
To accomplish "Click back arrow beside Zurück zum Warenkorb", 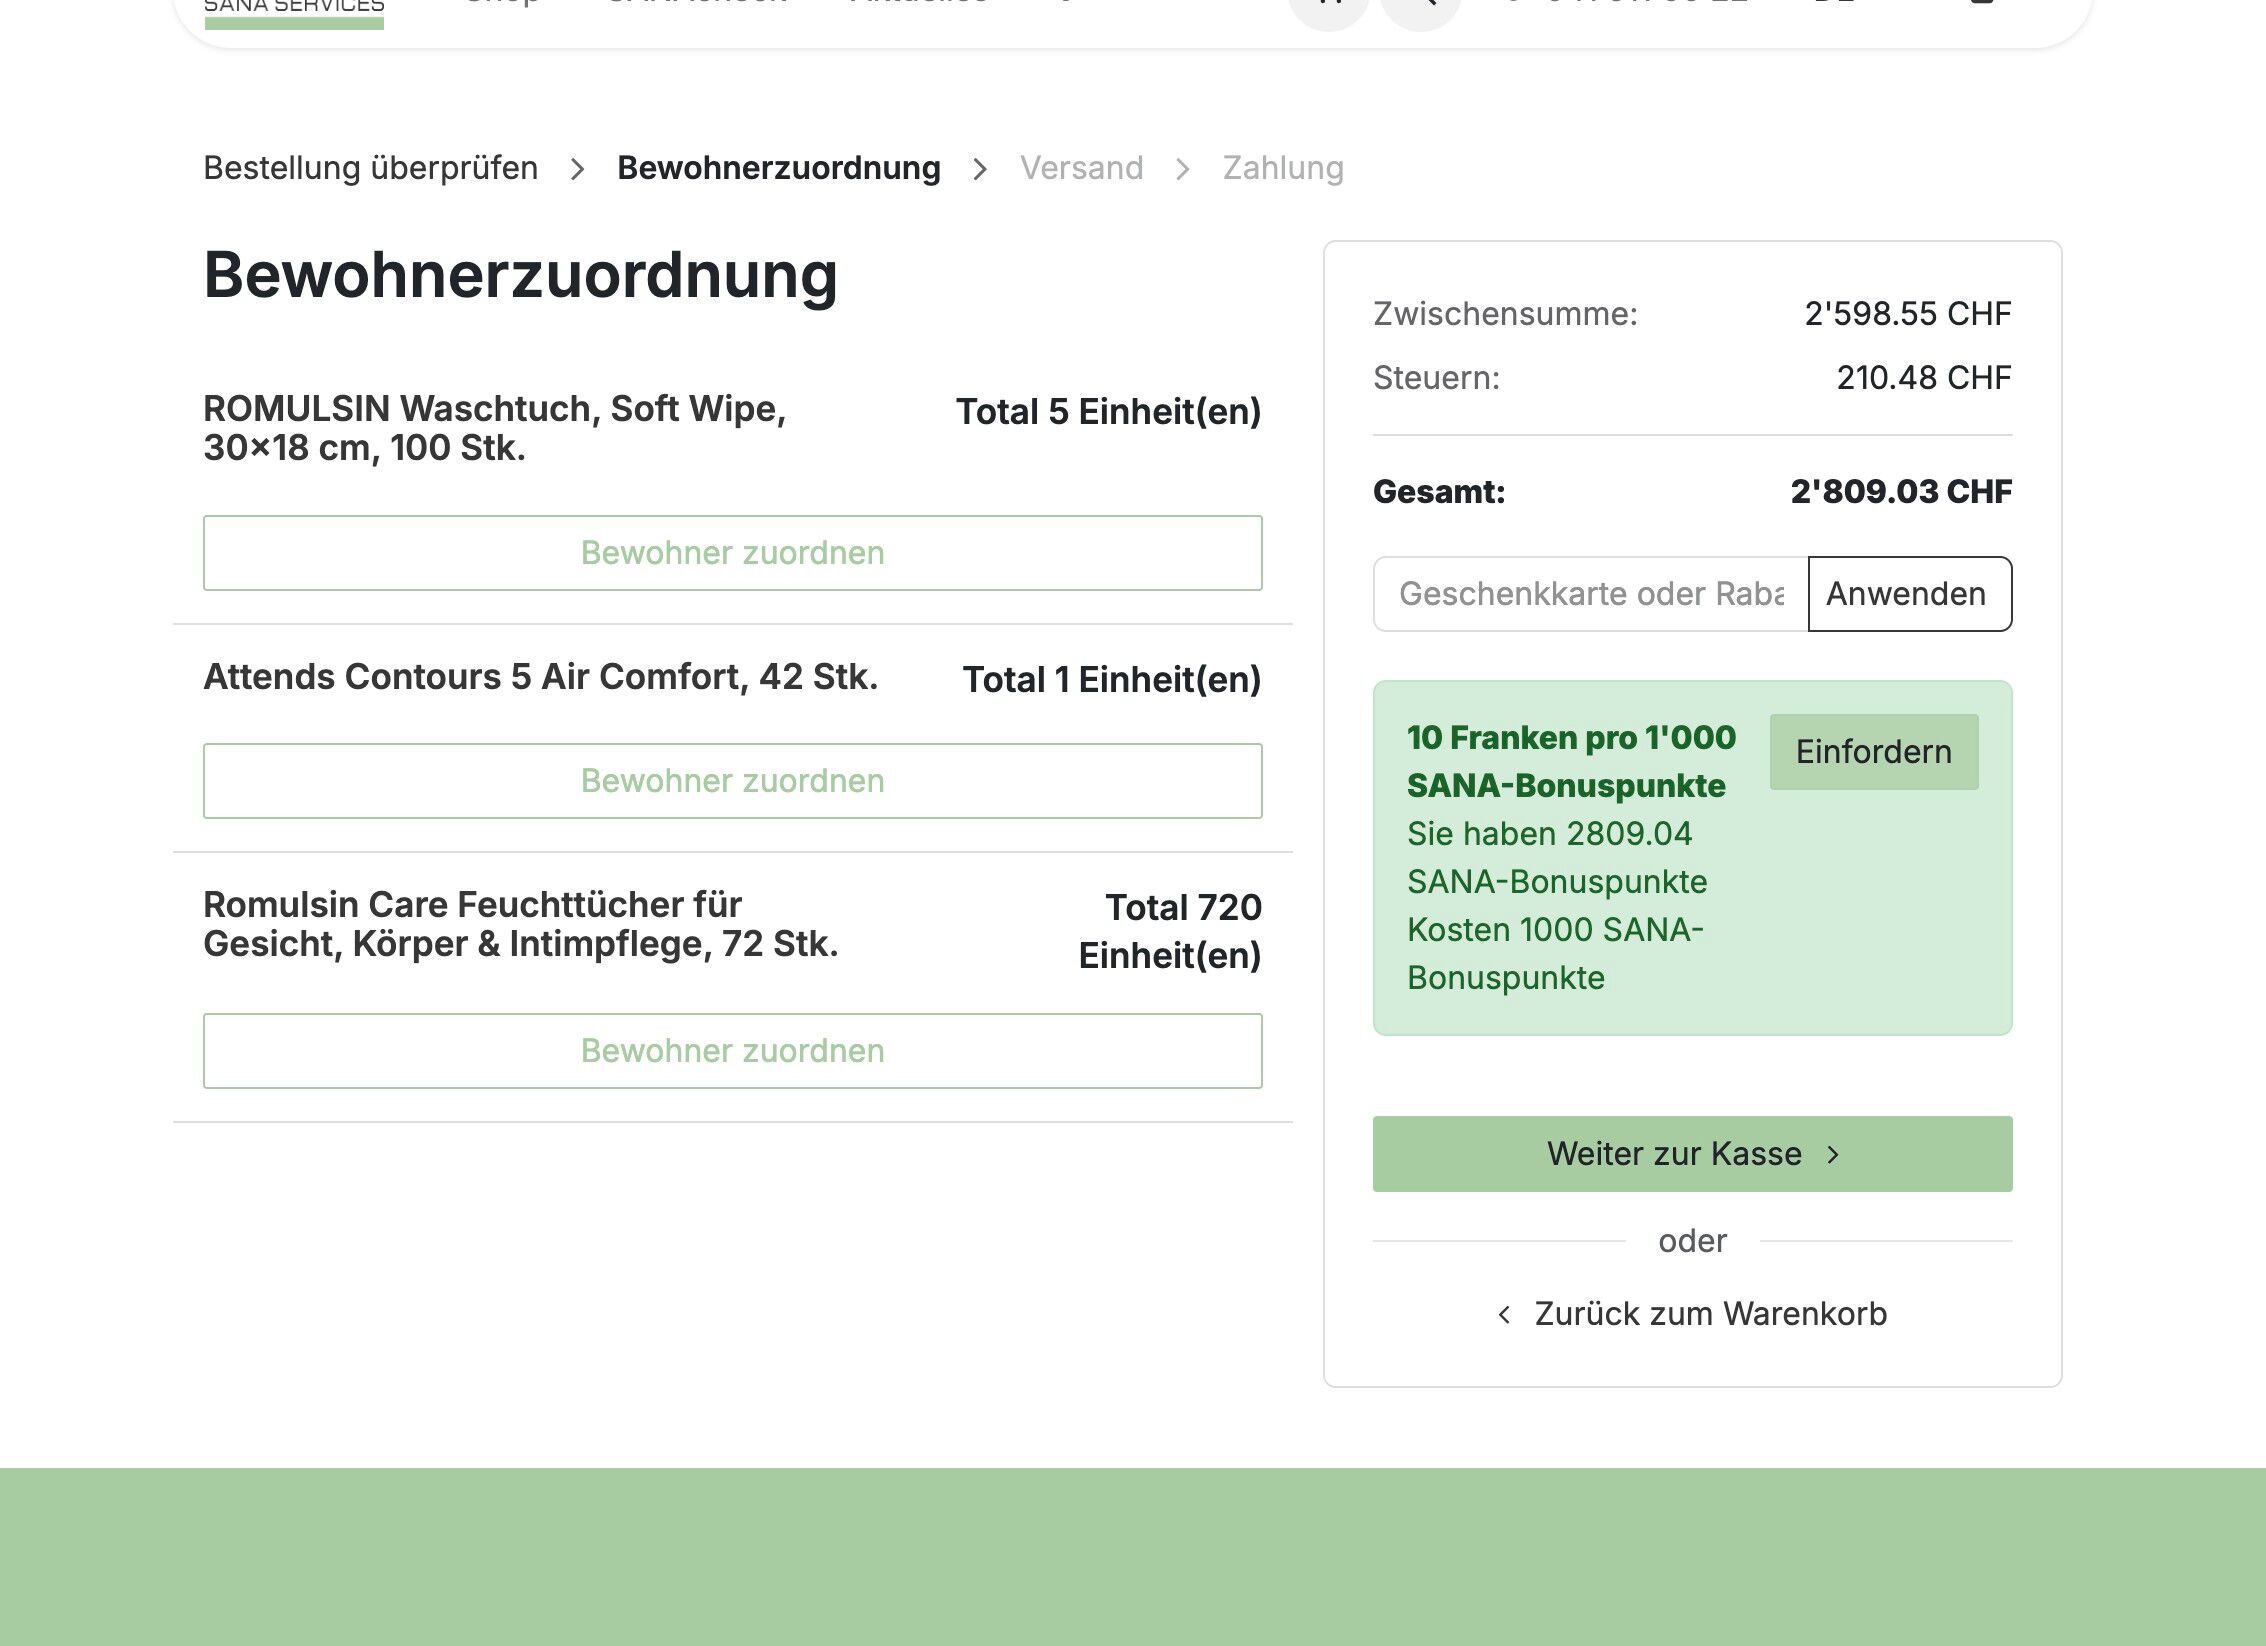I will click(1504, 1315).
